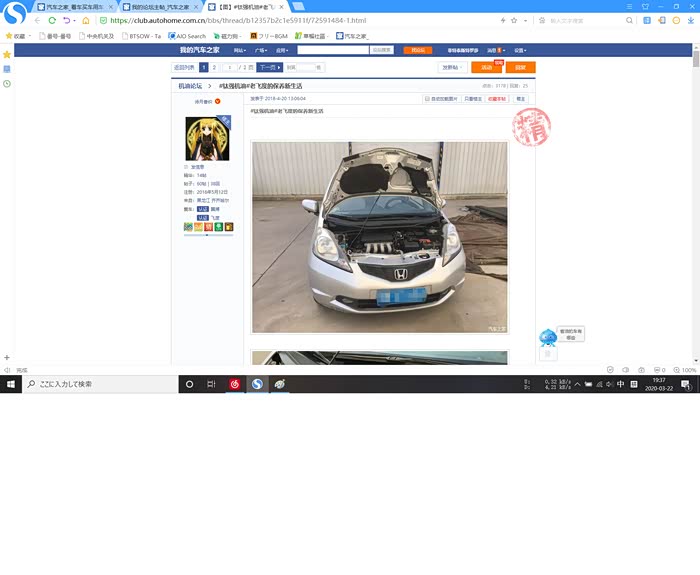This screenshot has height=575, width=700.
Task: Click the blue car mascot floating icon
Action: (547, 337)
